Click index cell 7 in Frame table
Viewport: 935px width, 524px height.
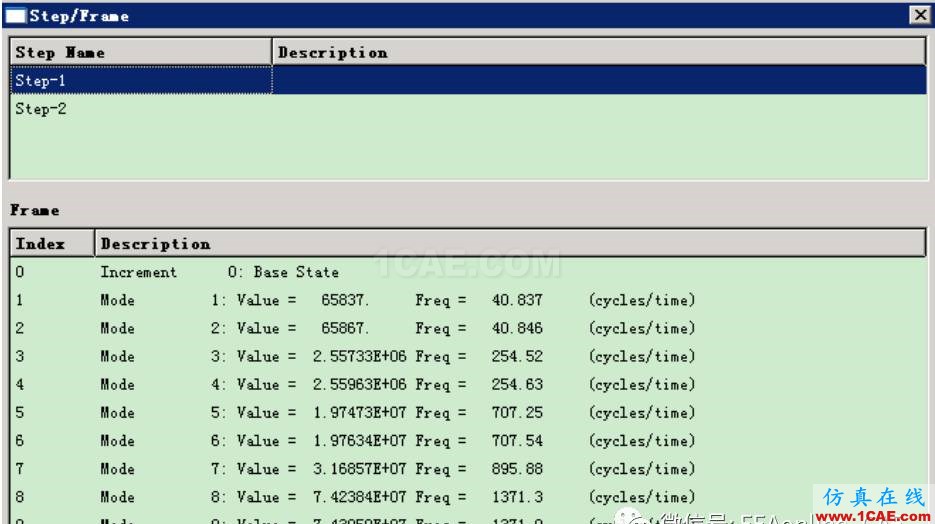click(20, 469)
